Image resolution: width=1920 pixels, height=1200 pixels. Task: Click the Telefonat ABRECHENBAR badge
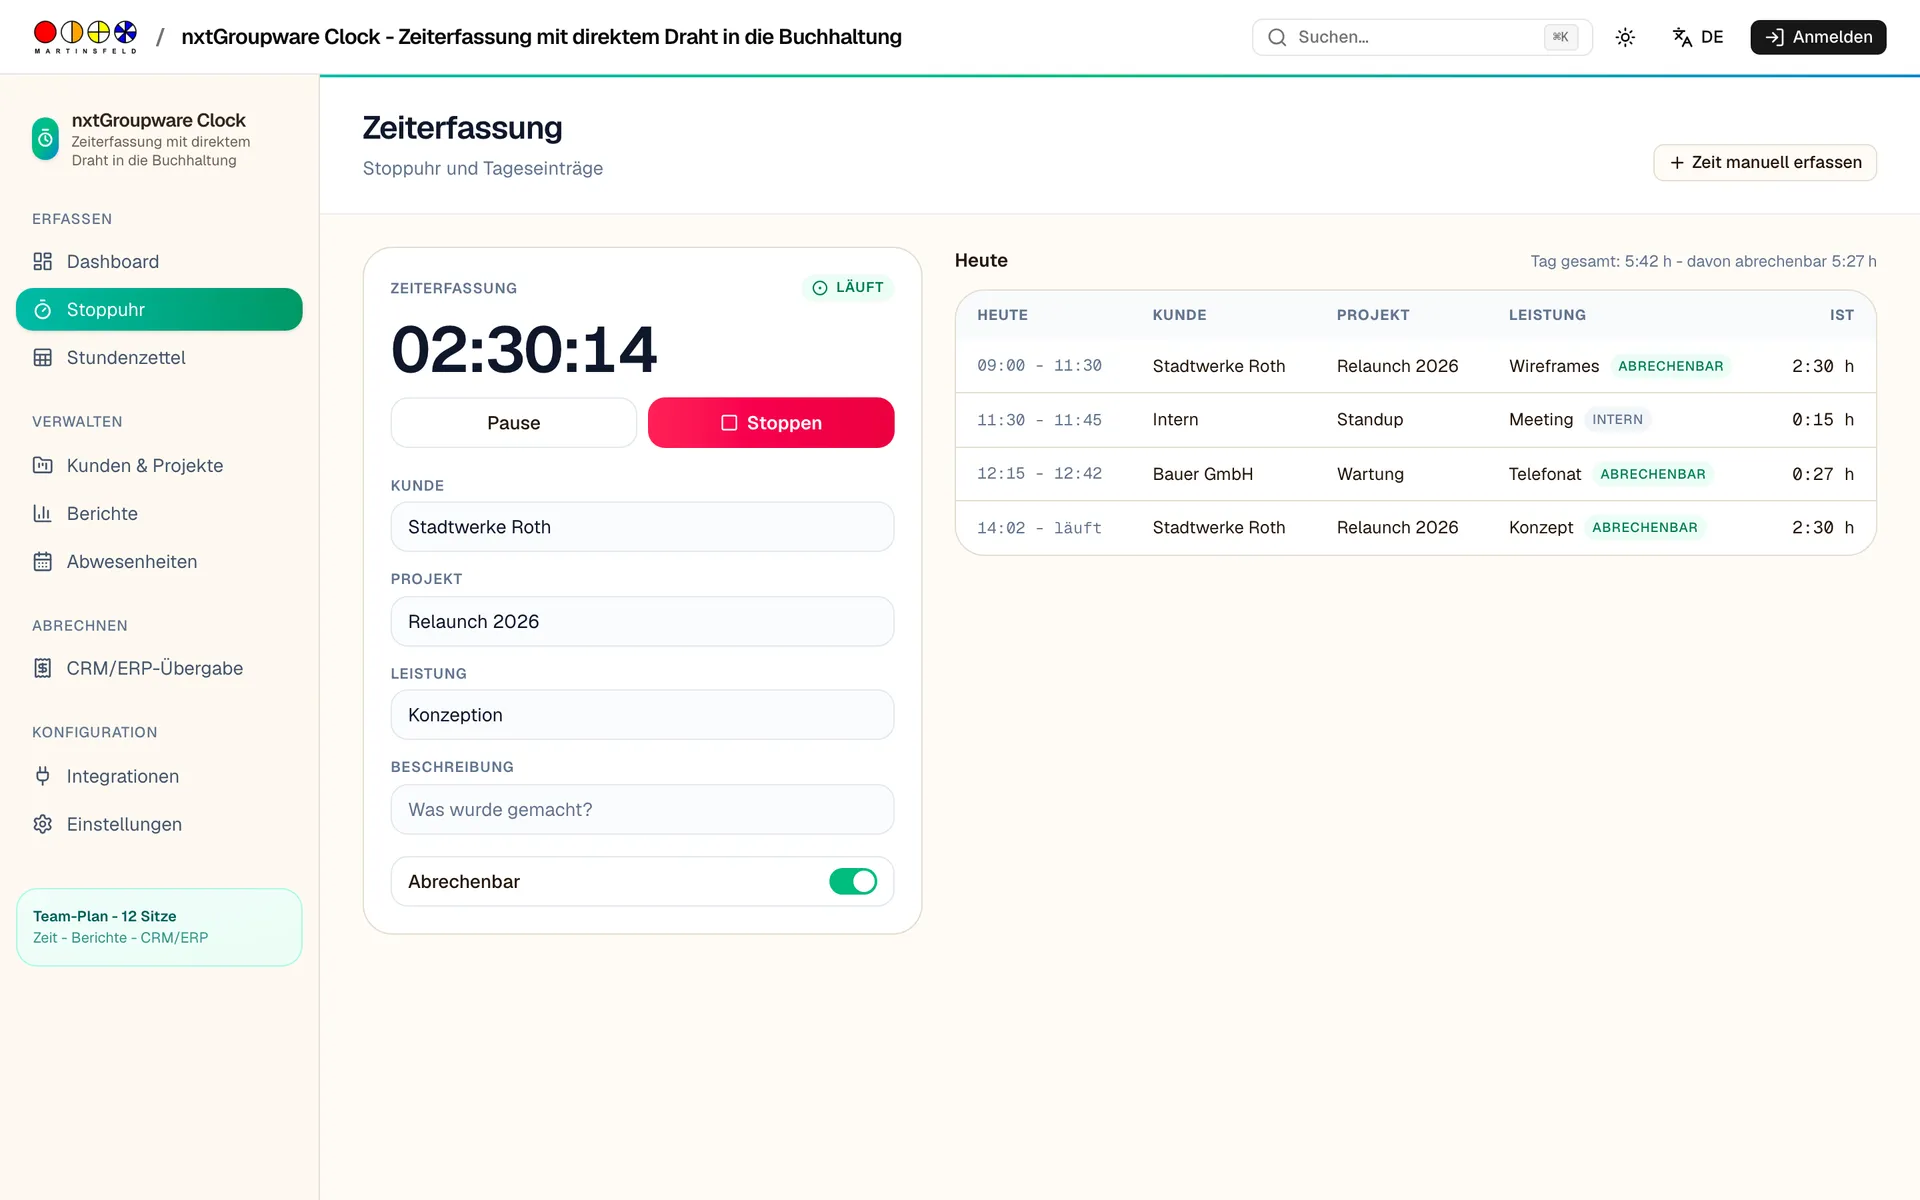click(1652, 474)
